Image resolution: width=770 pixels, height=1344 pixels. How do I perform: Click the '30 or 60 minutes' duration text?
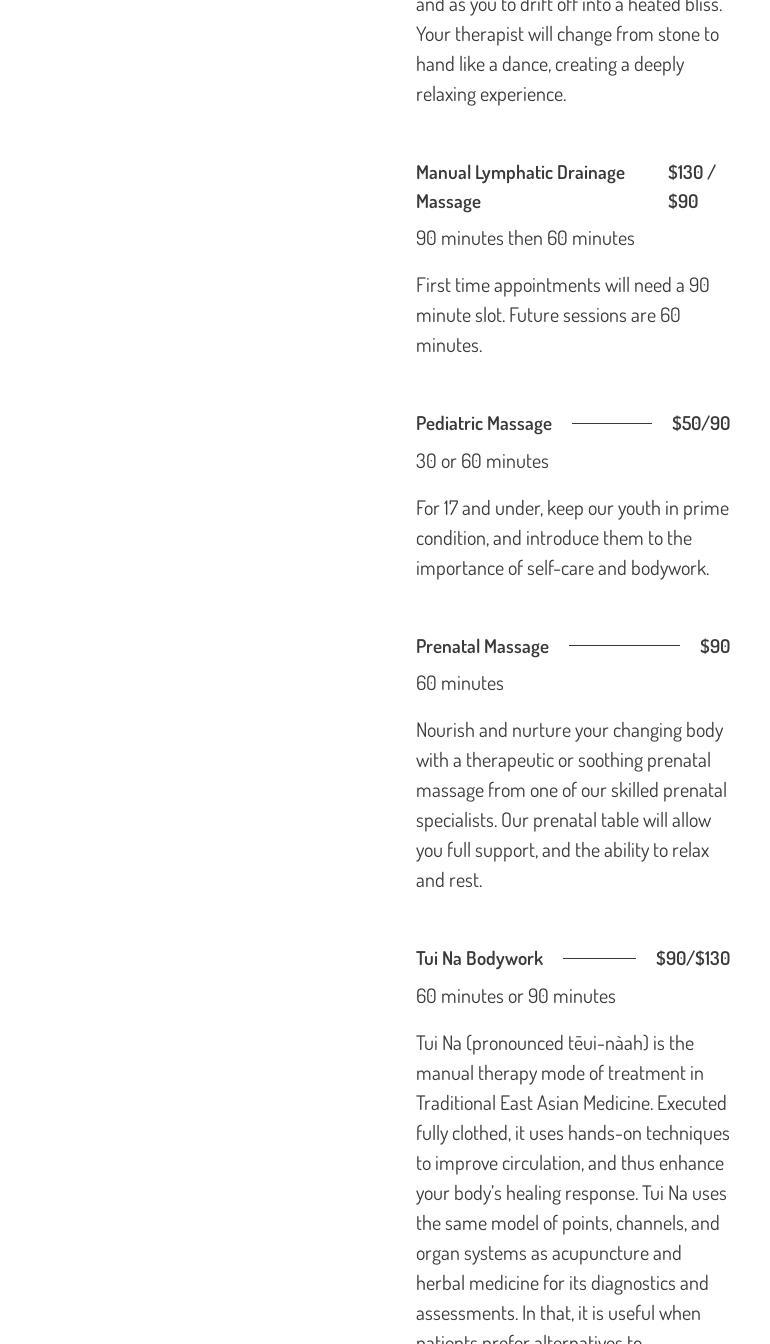482,461
